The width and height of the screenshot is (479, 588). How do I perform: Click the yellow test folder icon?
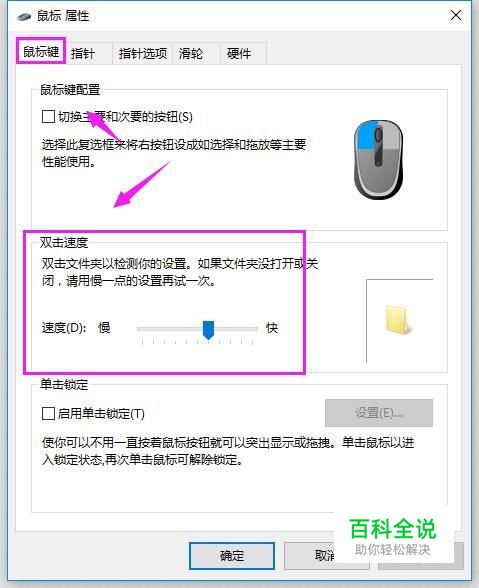coord(398,320)
